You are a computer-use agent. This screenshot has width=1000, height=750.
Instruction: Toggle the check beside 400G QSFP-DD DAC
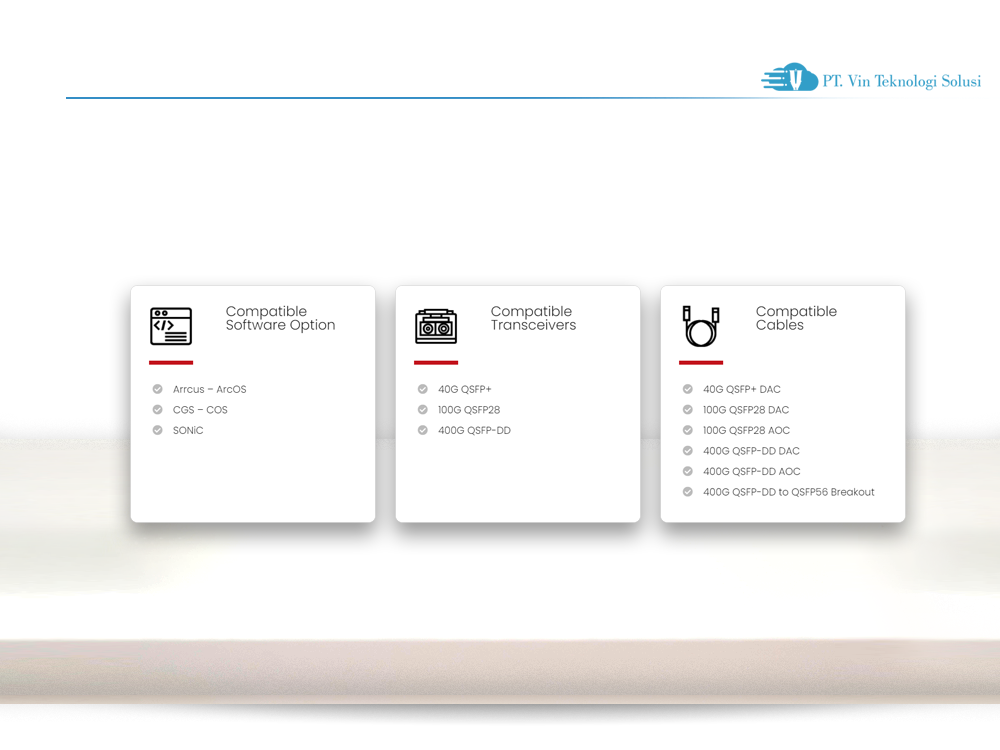[687, 451]
